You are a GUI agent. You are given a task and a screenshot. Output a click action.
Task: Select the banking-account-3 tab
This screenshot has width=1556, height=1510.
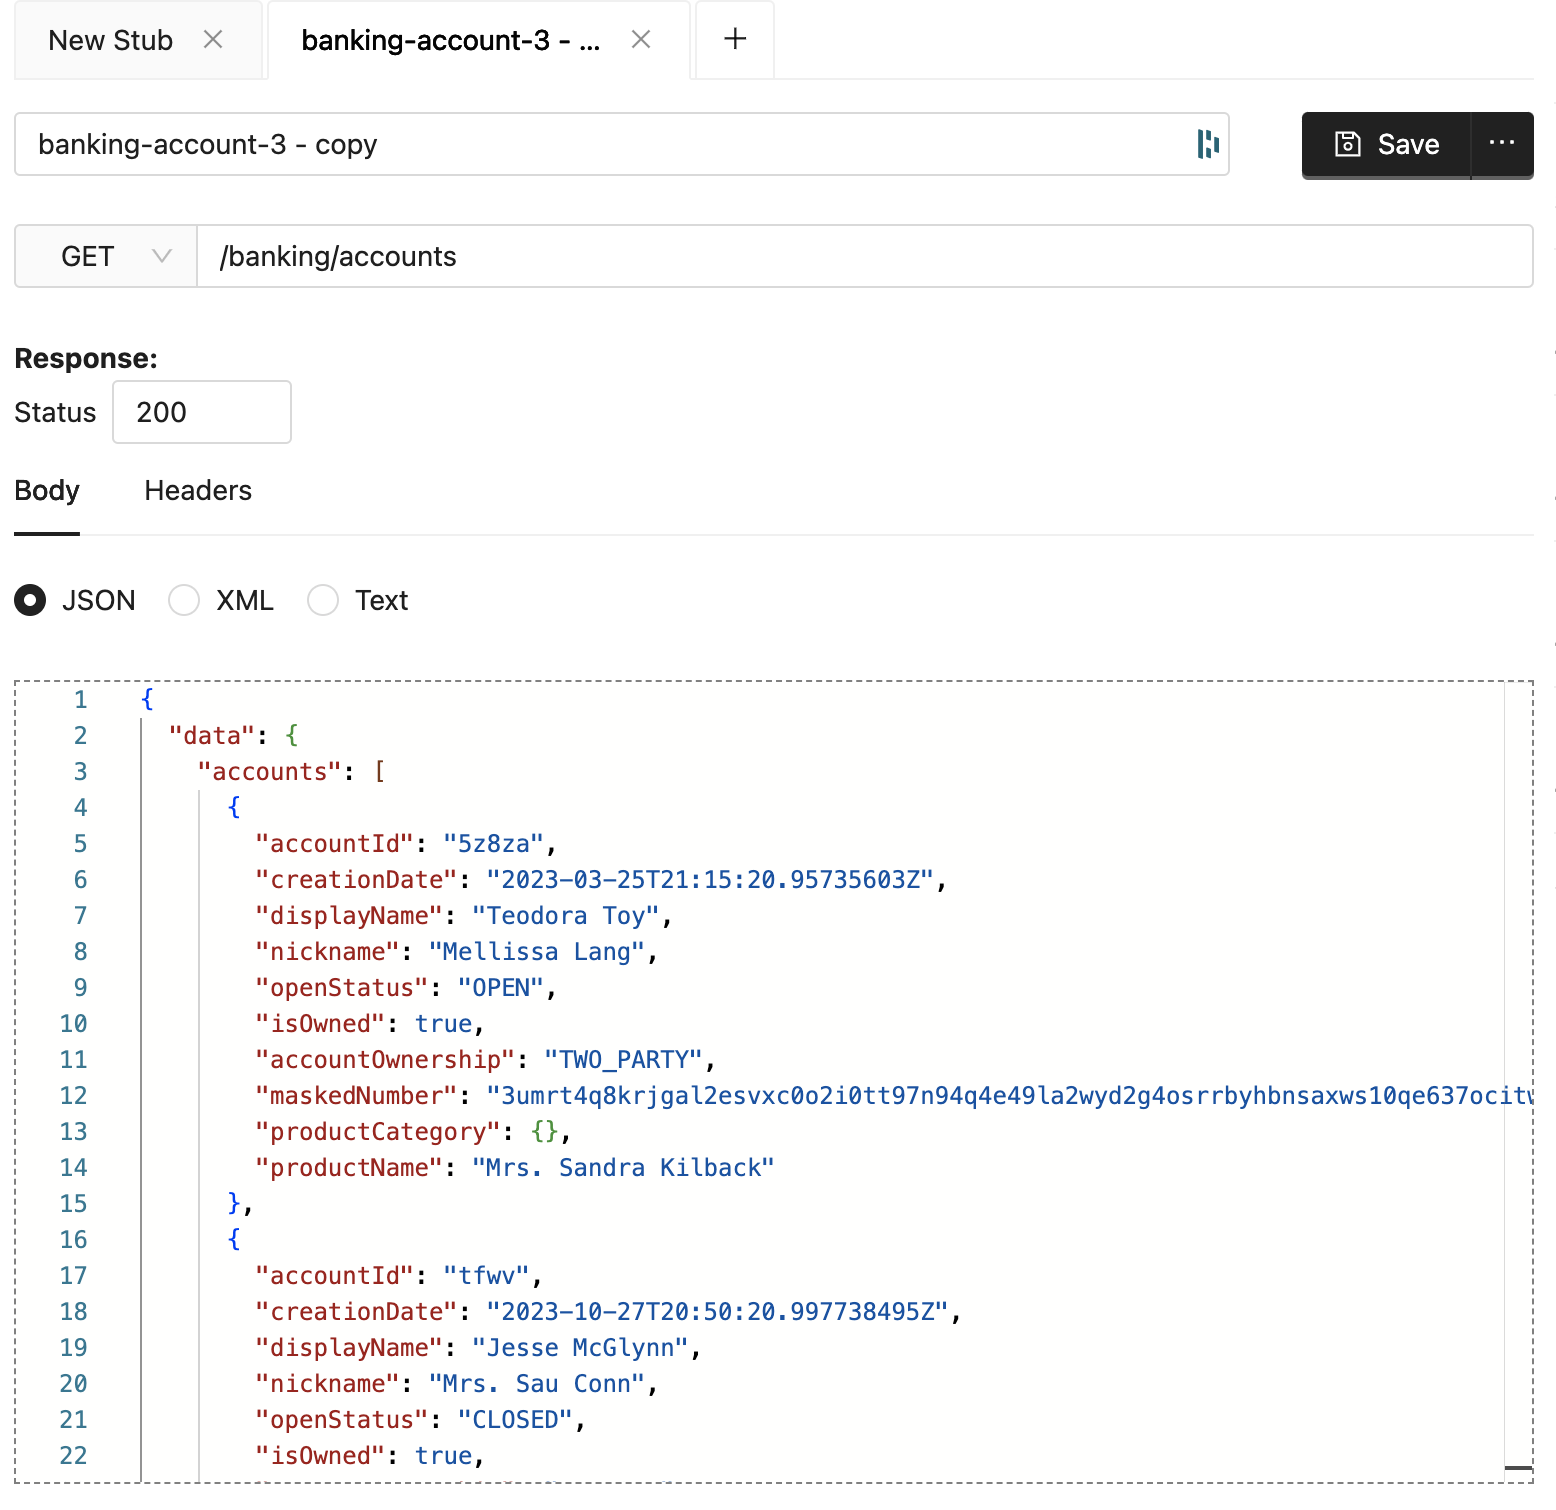450,40
